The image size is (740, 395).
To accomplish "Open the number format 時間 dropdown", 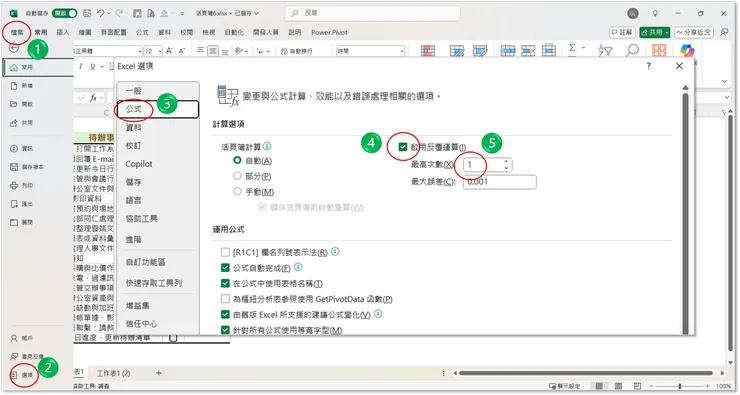I will pos(402,51).
